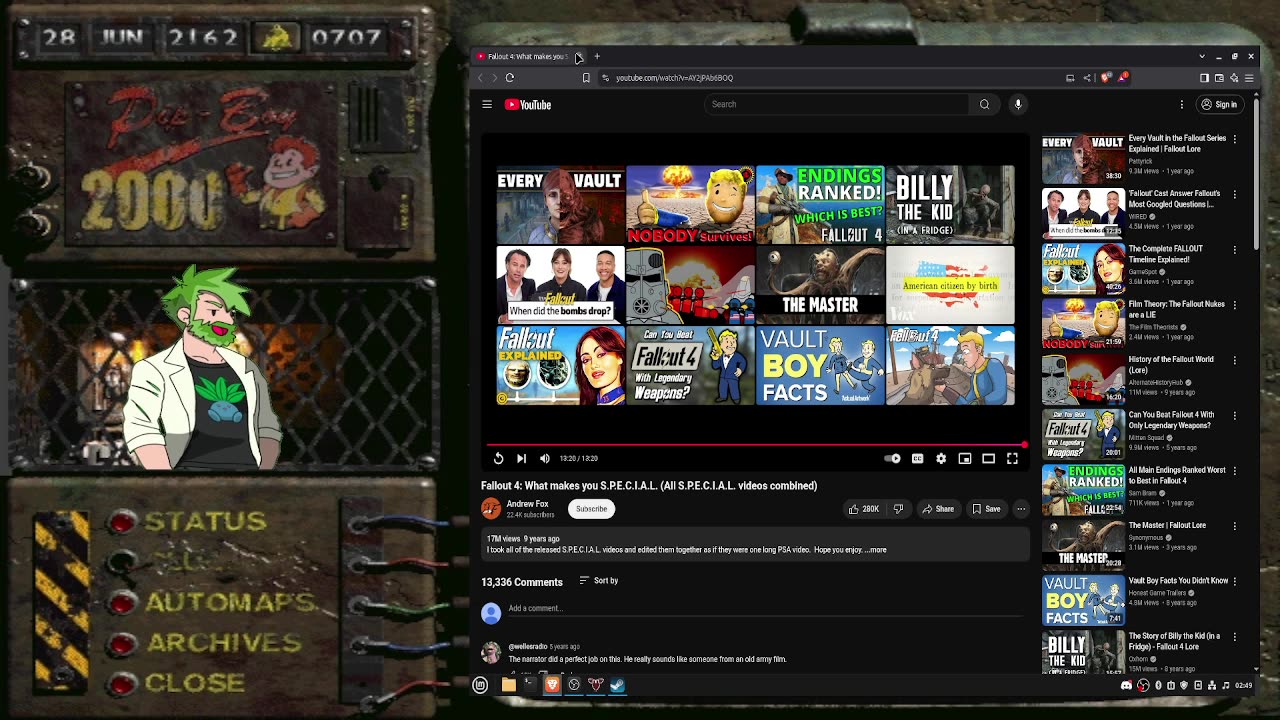This screenshot has width=1280, height=720.
Task: Open options for Vault Boy Facts video
Action: [1235, 581]
